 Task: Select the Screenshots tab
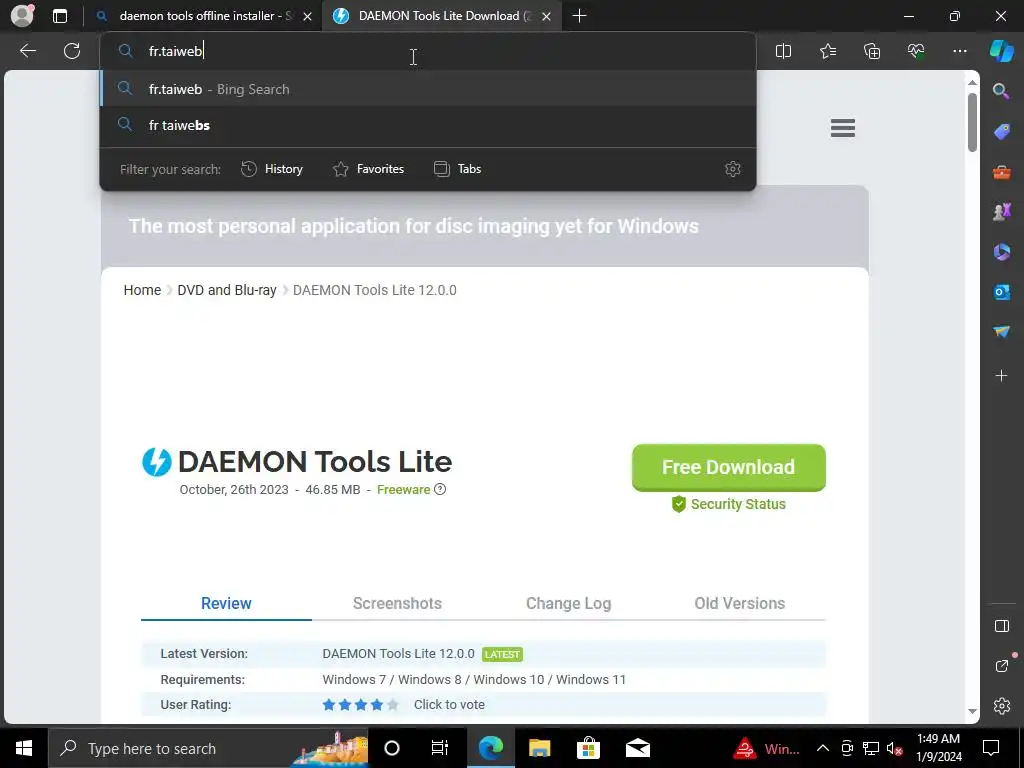pos(397,603)
